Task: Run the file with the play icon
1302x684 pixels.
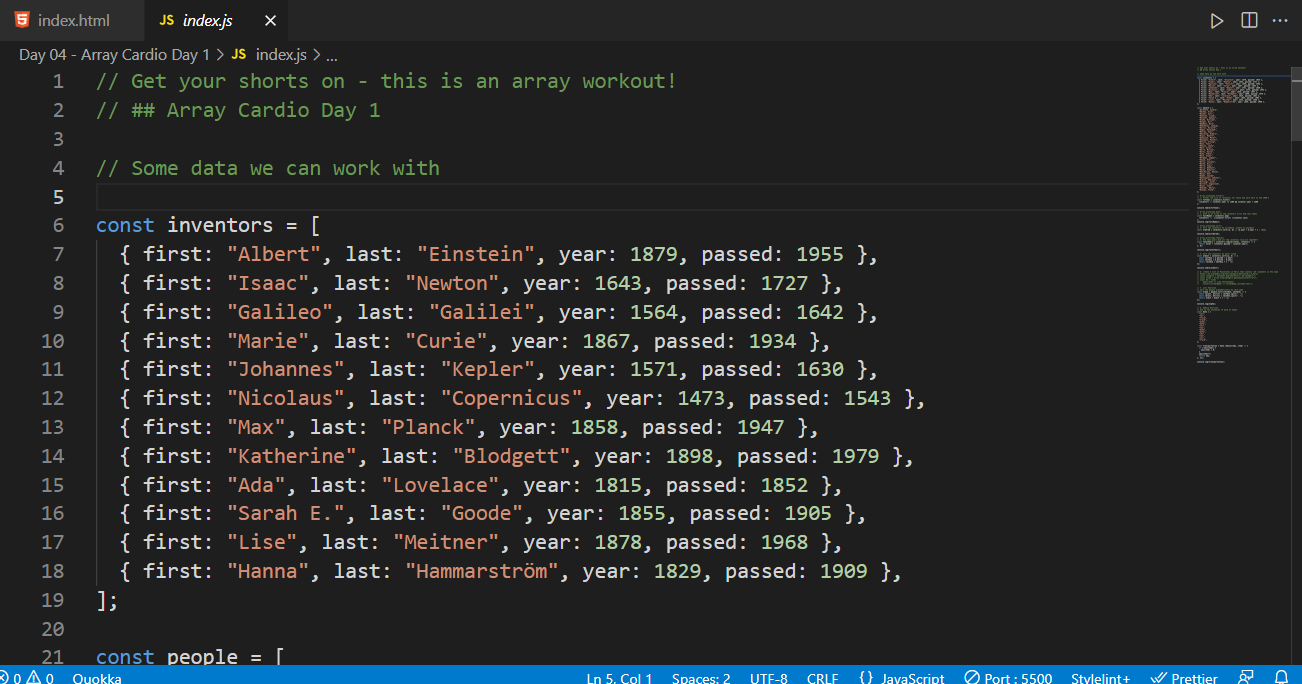Action: [x=1216, y=20]
